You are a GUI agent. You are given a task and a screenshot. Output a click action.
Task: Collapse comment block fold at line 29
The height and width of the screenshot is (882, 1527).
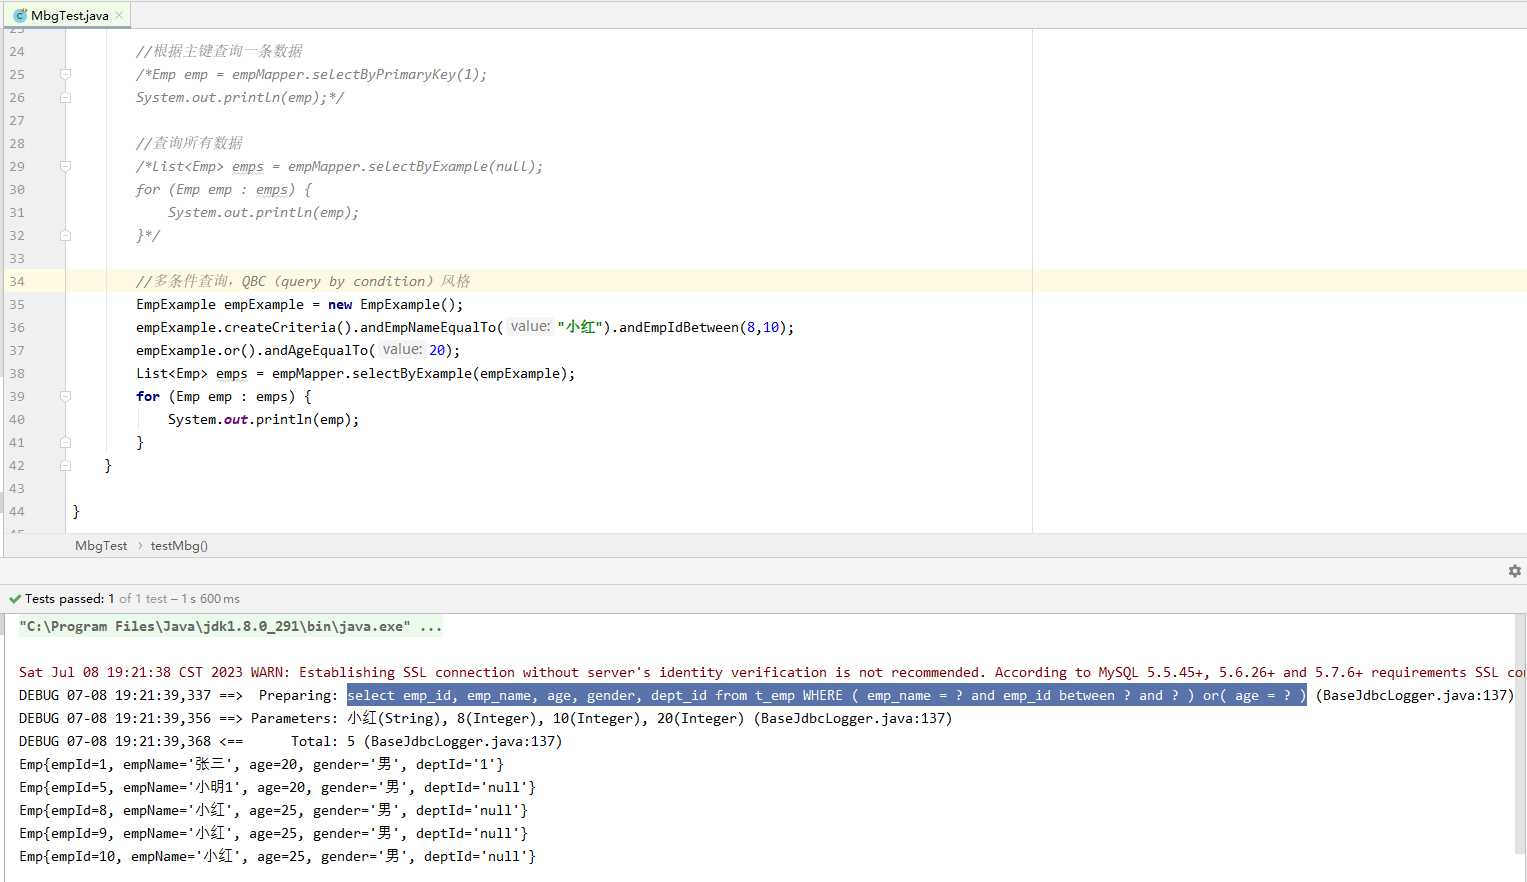(65, 166)
